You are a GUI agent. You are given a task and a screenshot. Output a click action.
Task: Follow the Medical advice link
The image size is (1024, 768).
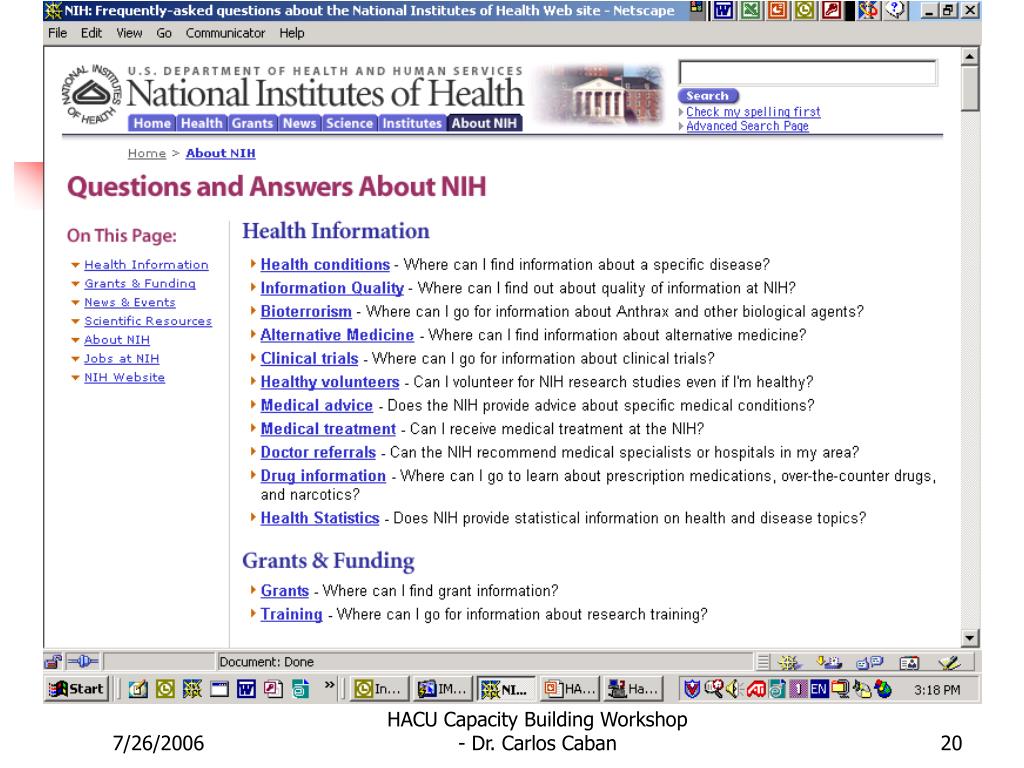(317, 406)
